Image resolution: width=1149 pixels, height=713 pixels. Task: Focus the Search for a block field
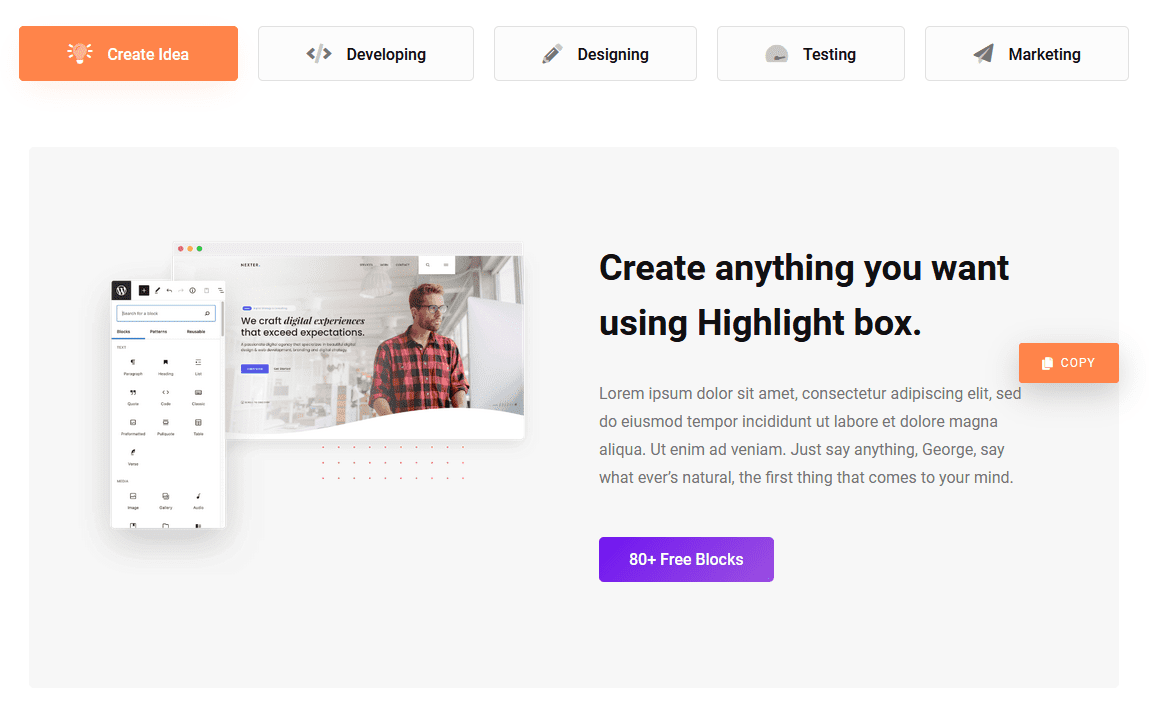[162, 313]
